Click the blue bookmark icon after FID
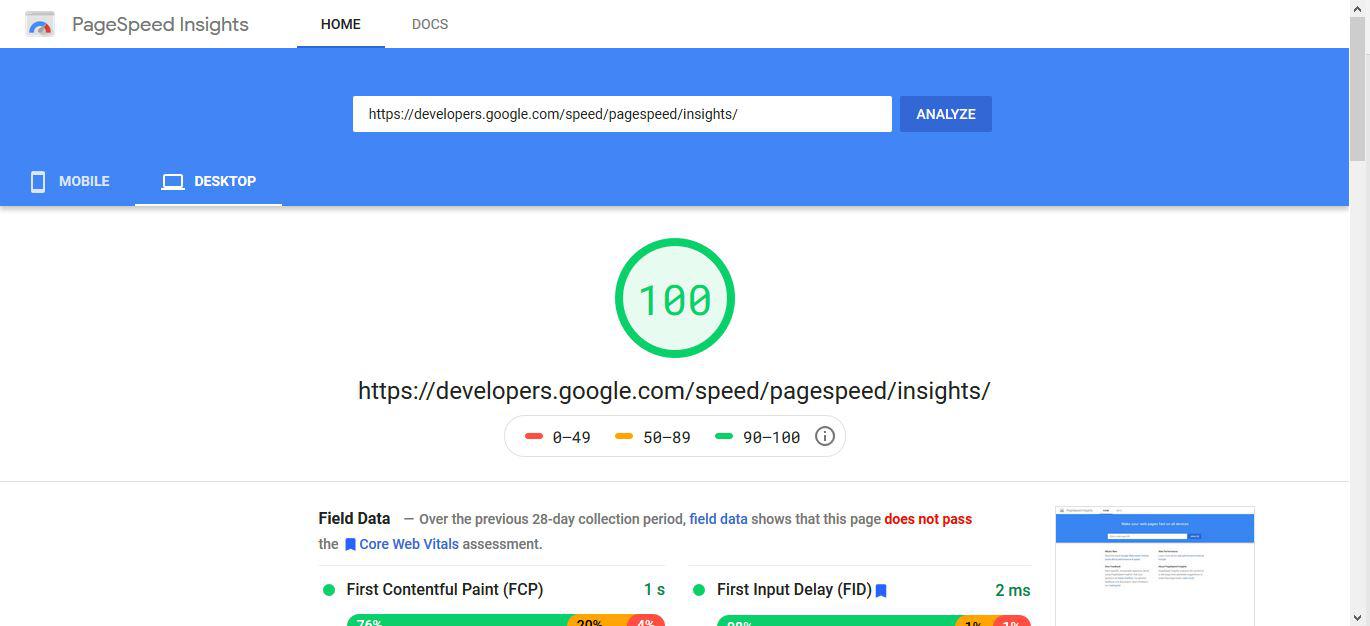 tap(881, 591)
